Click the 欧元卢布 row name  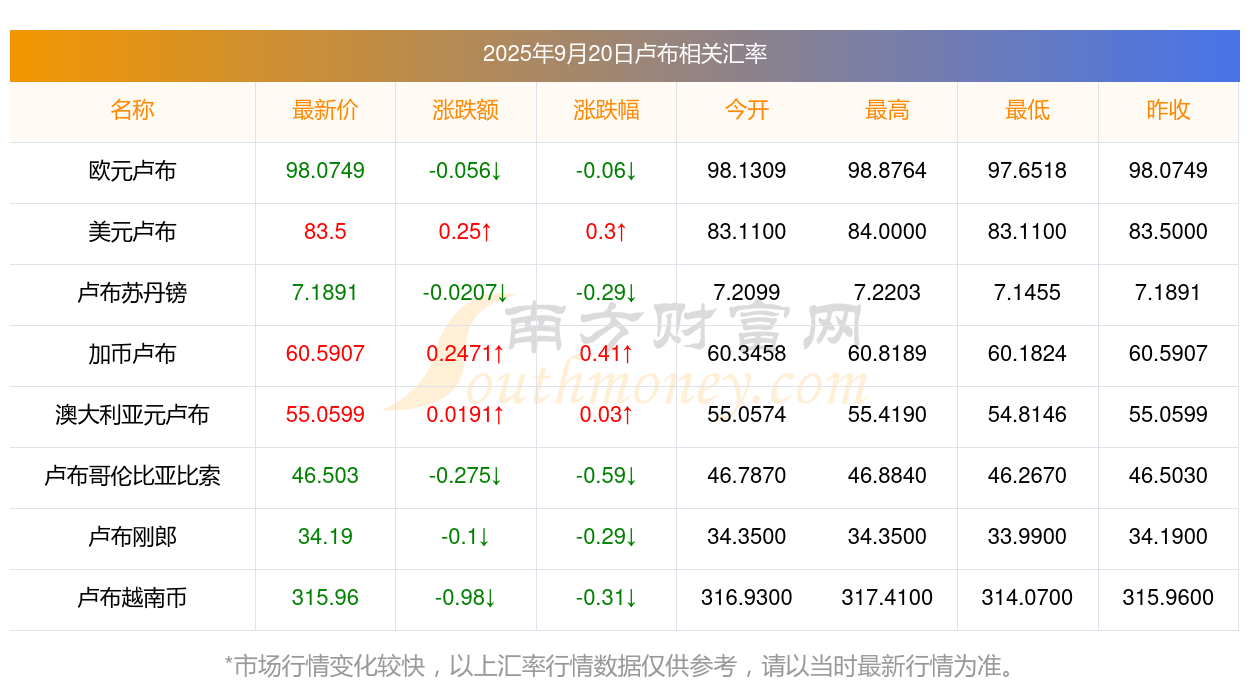click(x=132, y=171)
